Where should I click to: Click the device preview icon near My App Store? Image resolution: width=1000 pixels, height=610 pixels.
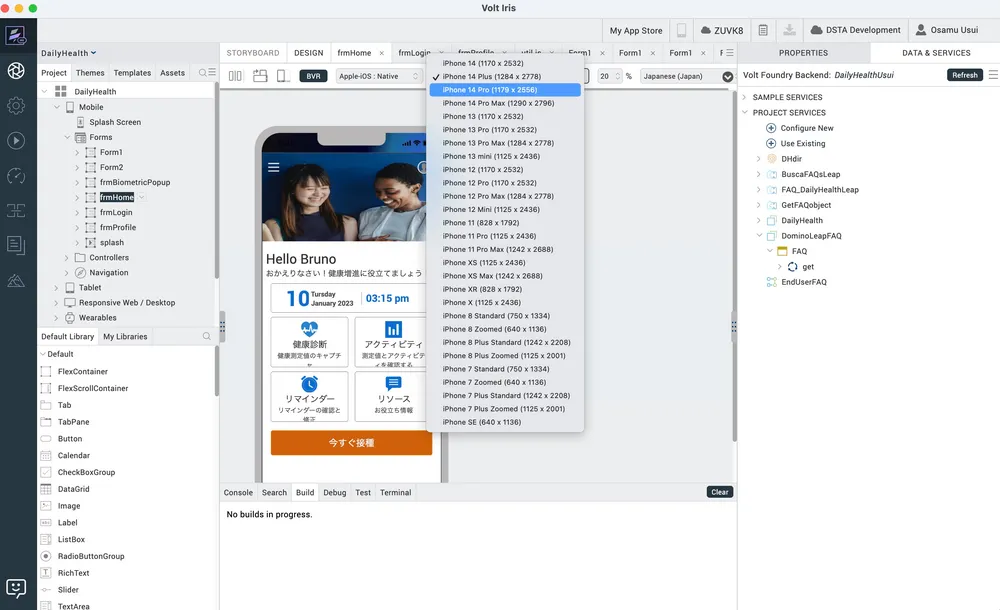click(x=681, y=30)
